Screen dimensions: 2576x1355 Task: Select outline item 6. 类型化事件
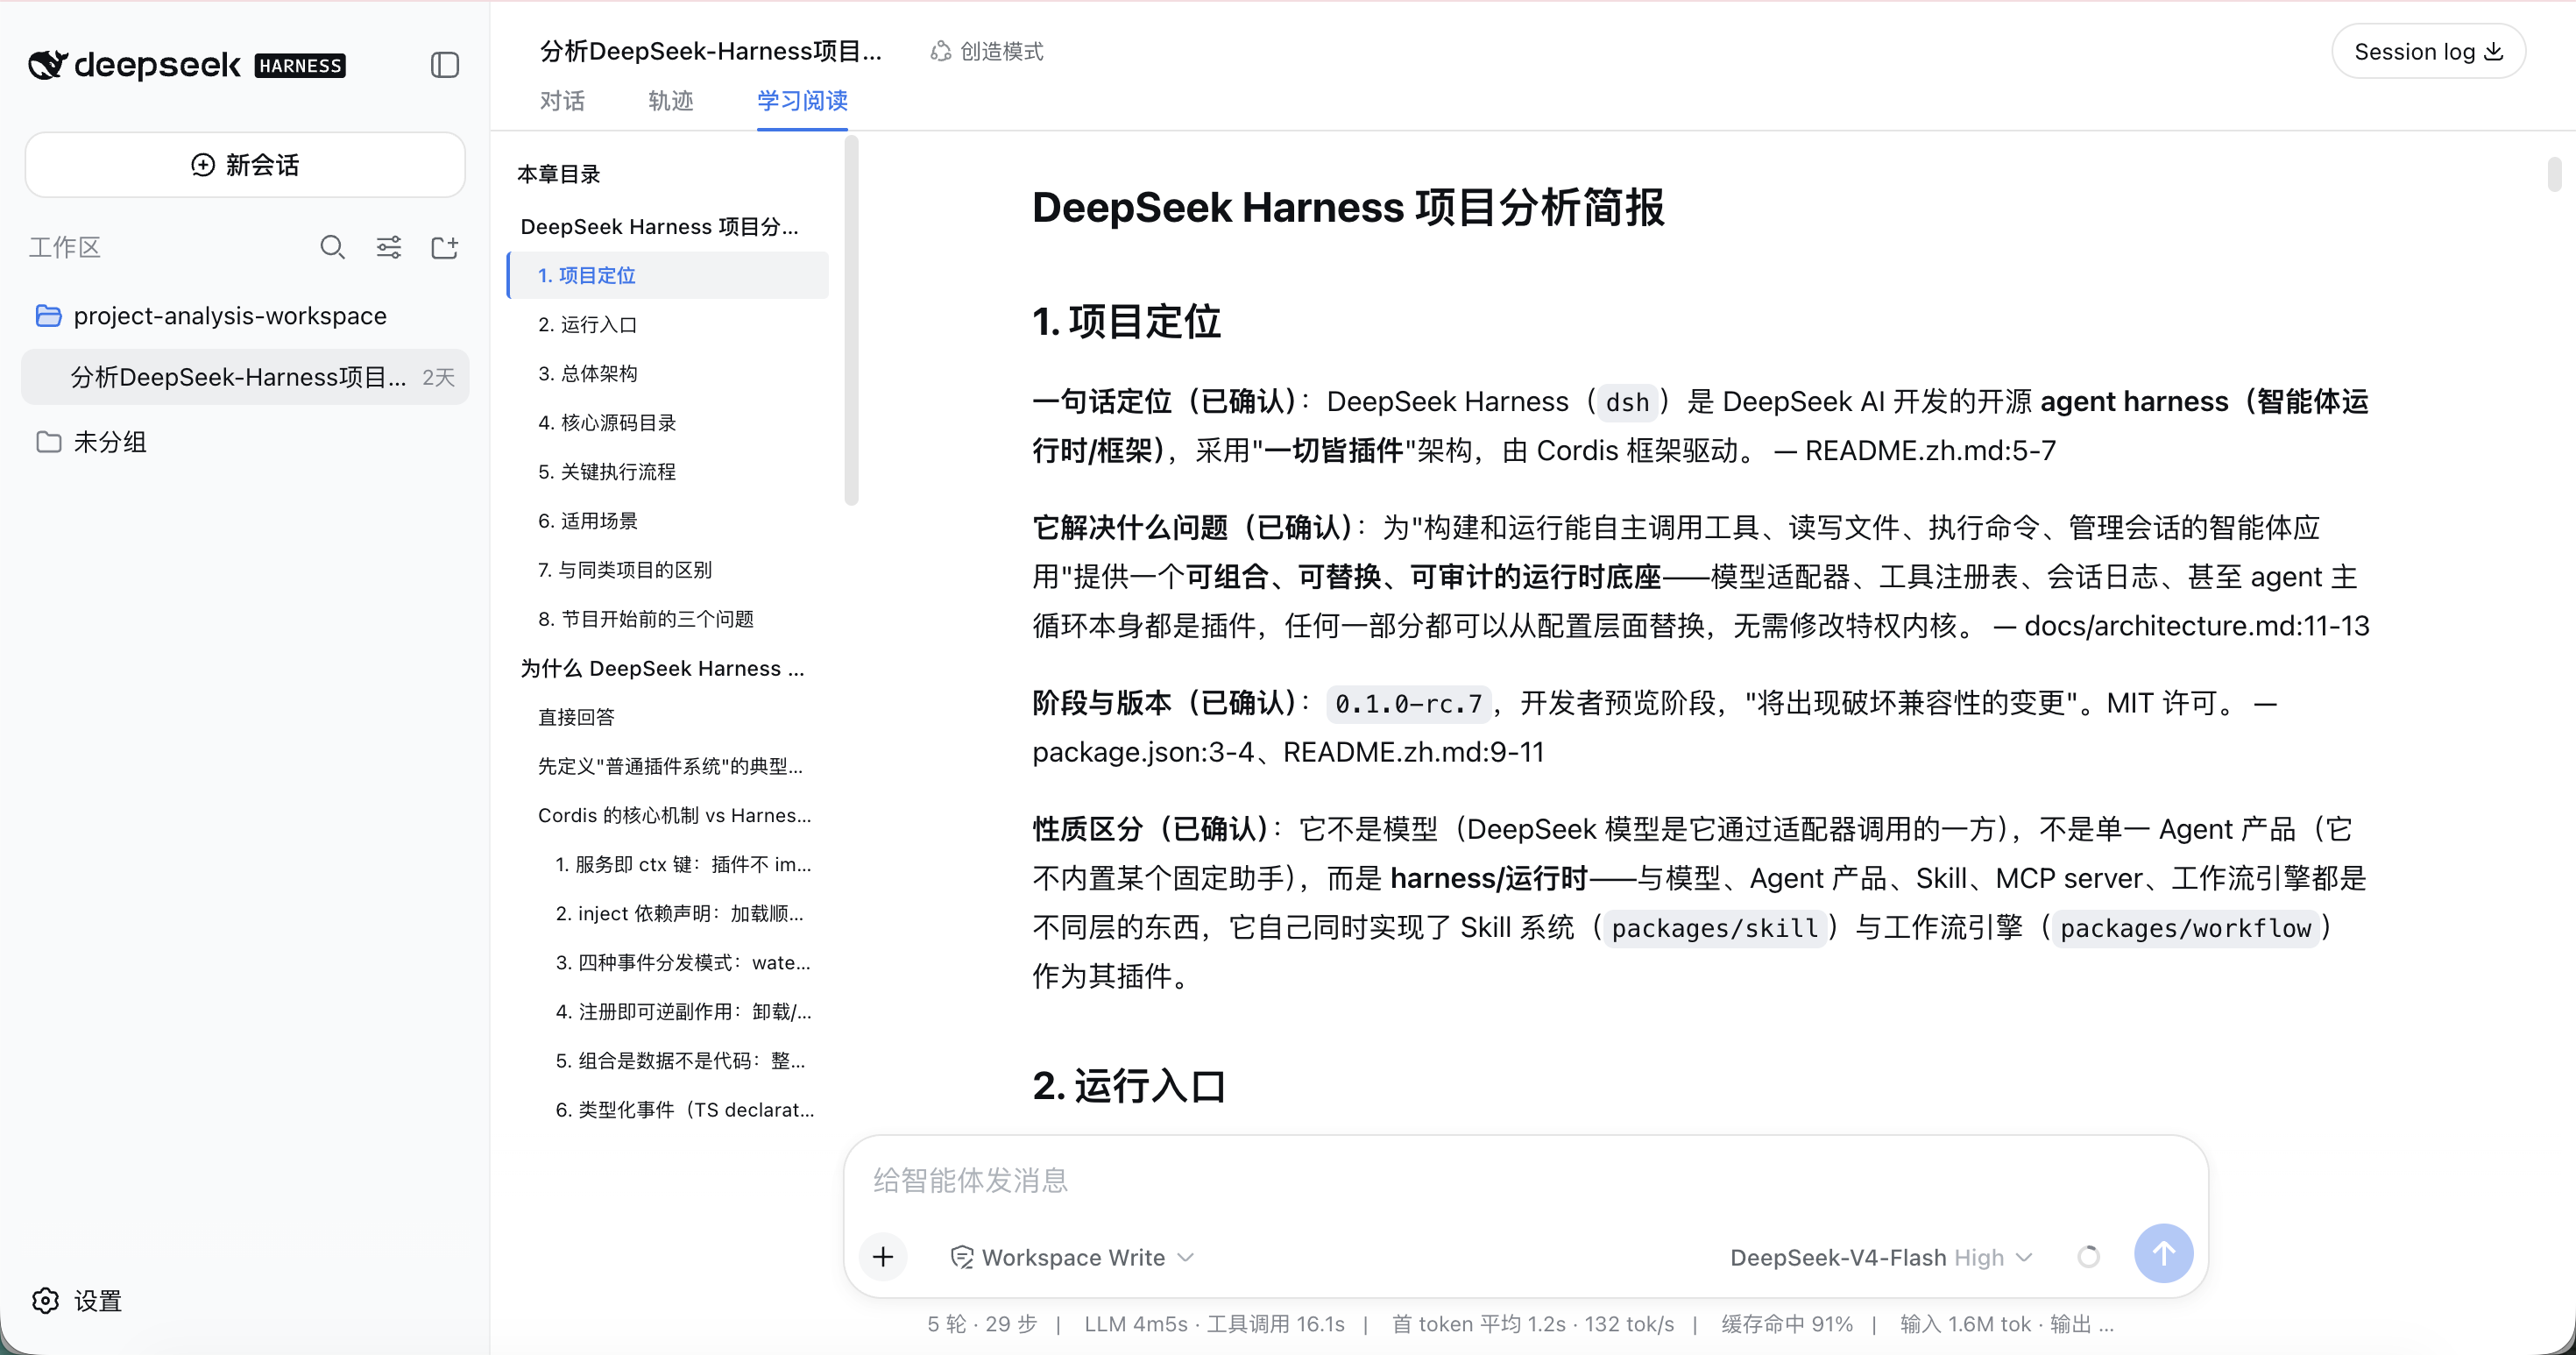tap(668, 1109)
